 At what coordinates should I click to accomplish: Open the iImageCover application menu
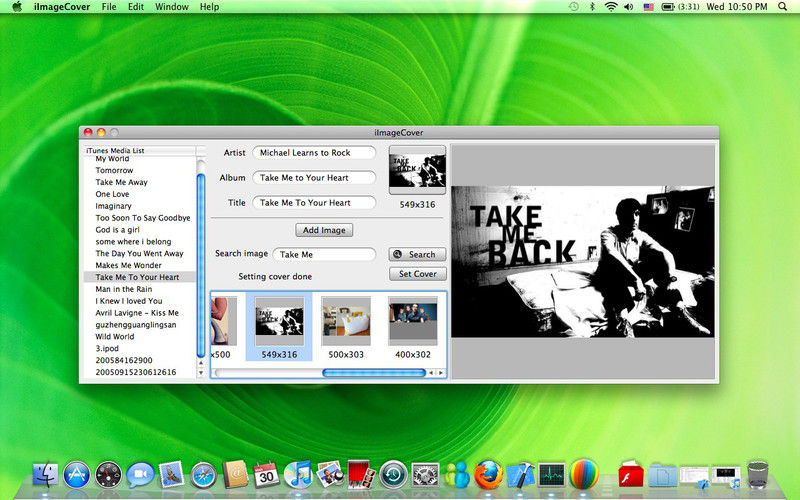tap(62, 7)
